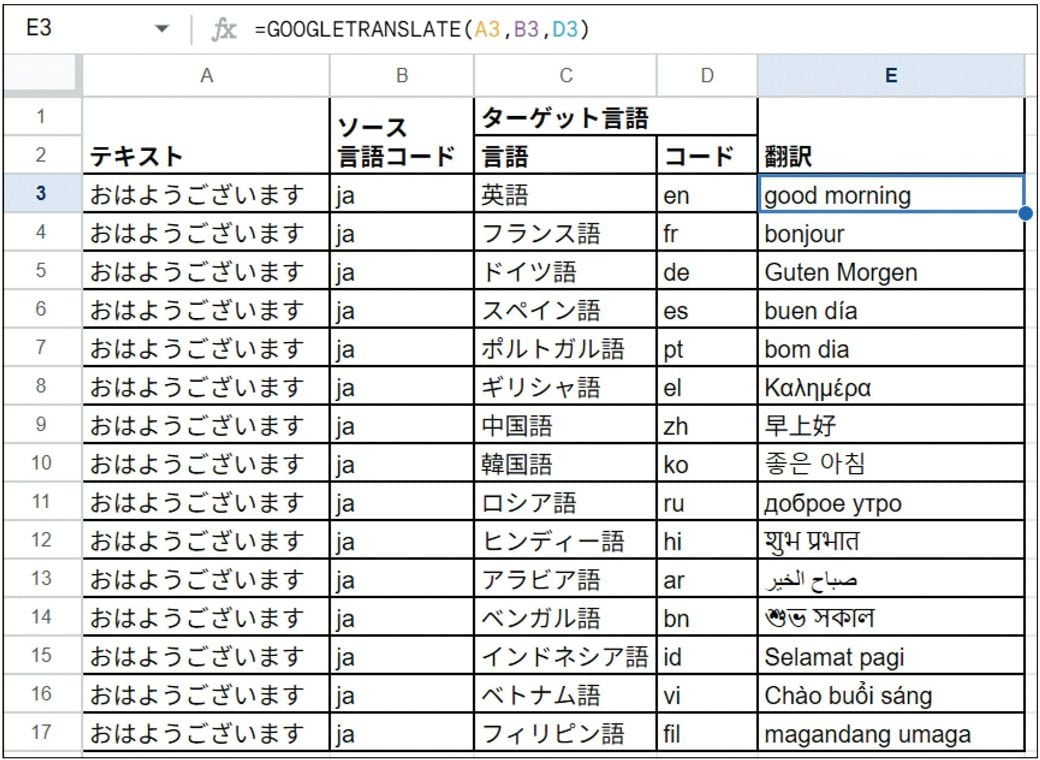Screen dimensions: 1040x760
Task: Click the zh language code cell
Action: pyautogui.click(x=707, y=426)
